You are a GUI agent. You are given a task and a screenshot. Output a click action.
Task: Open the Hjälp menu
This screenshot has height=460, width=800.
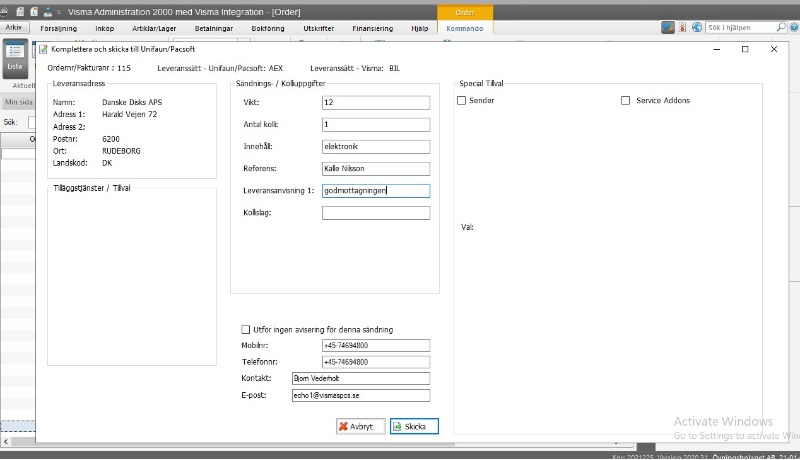pyautogui.click(x=420, y=29)
